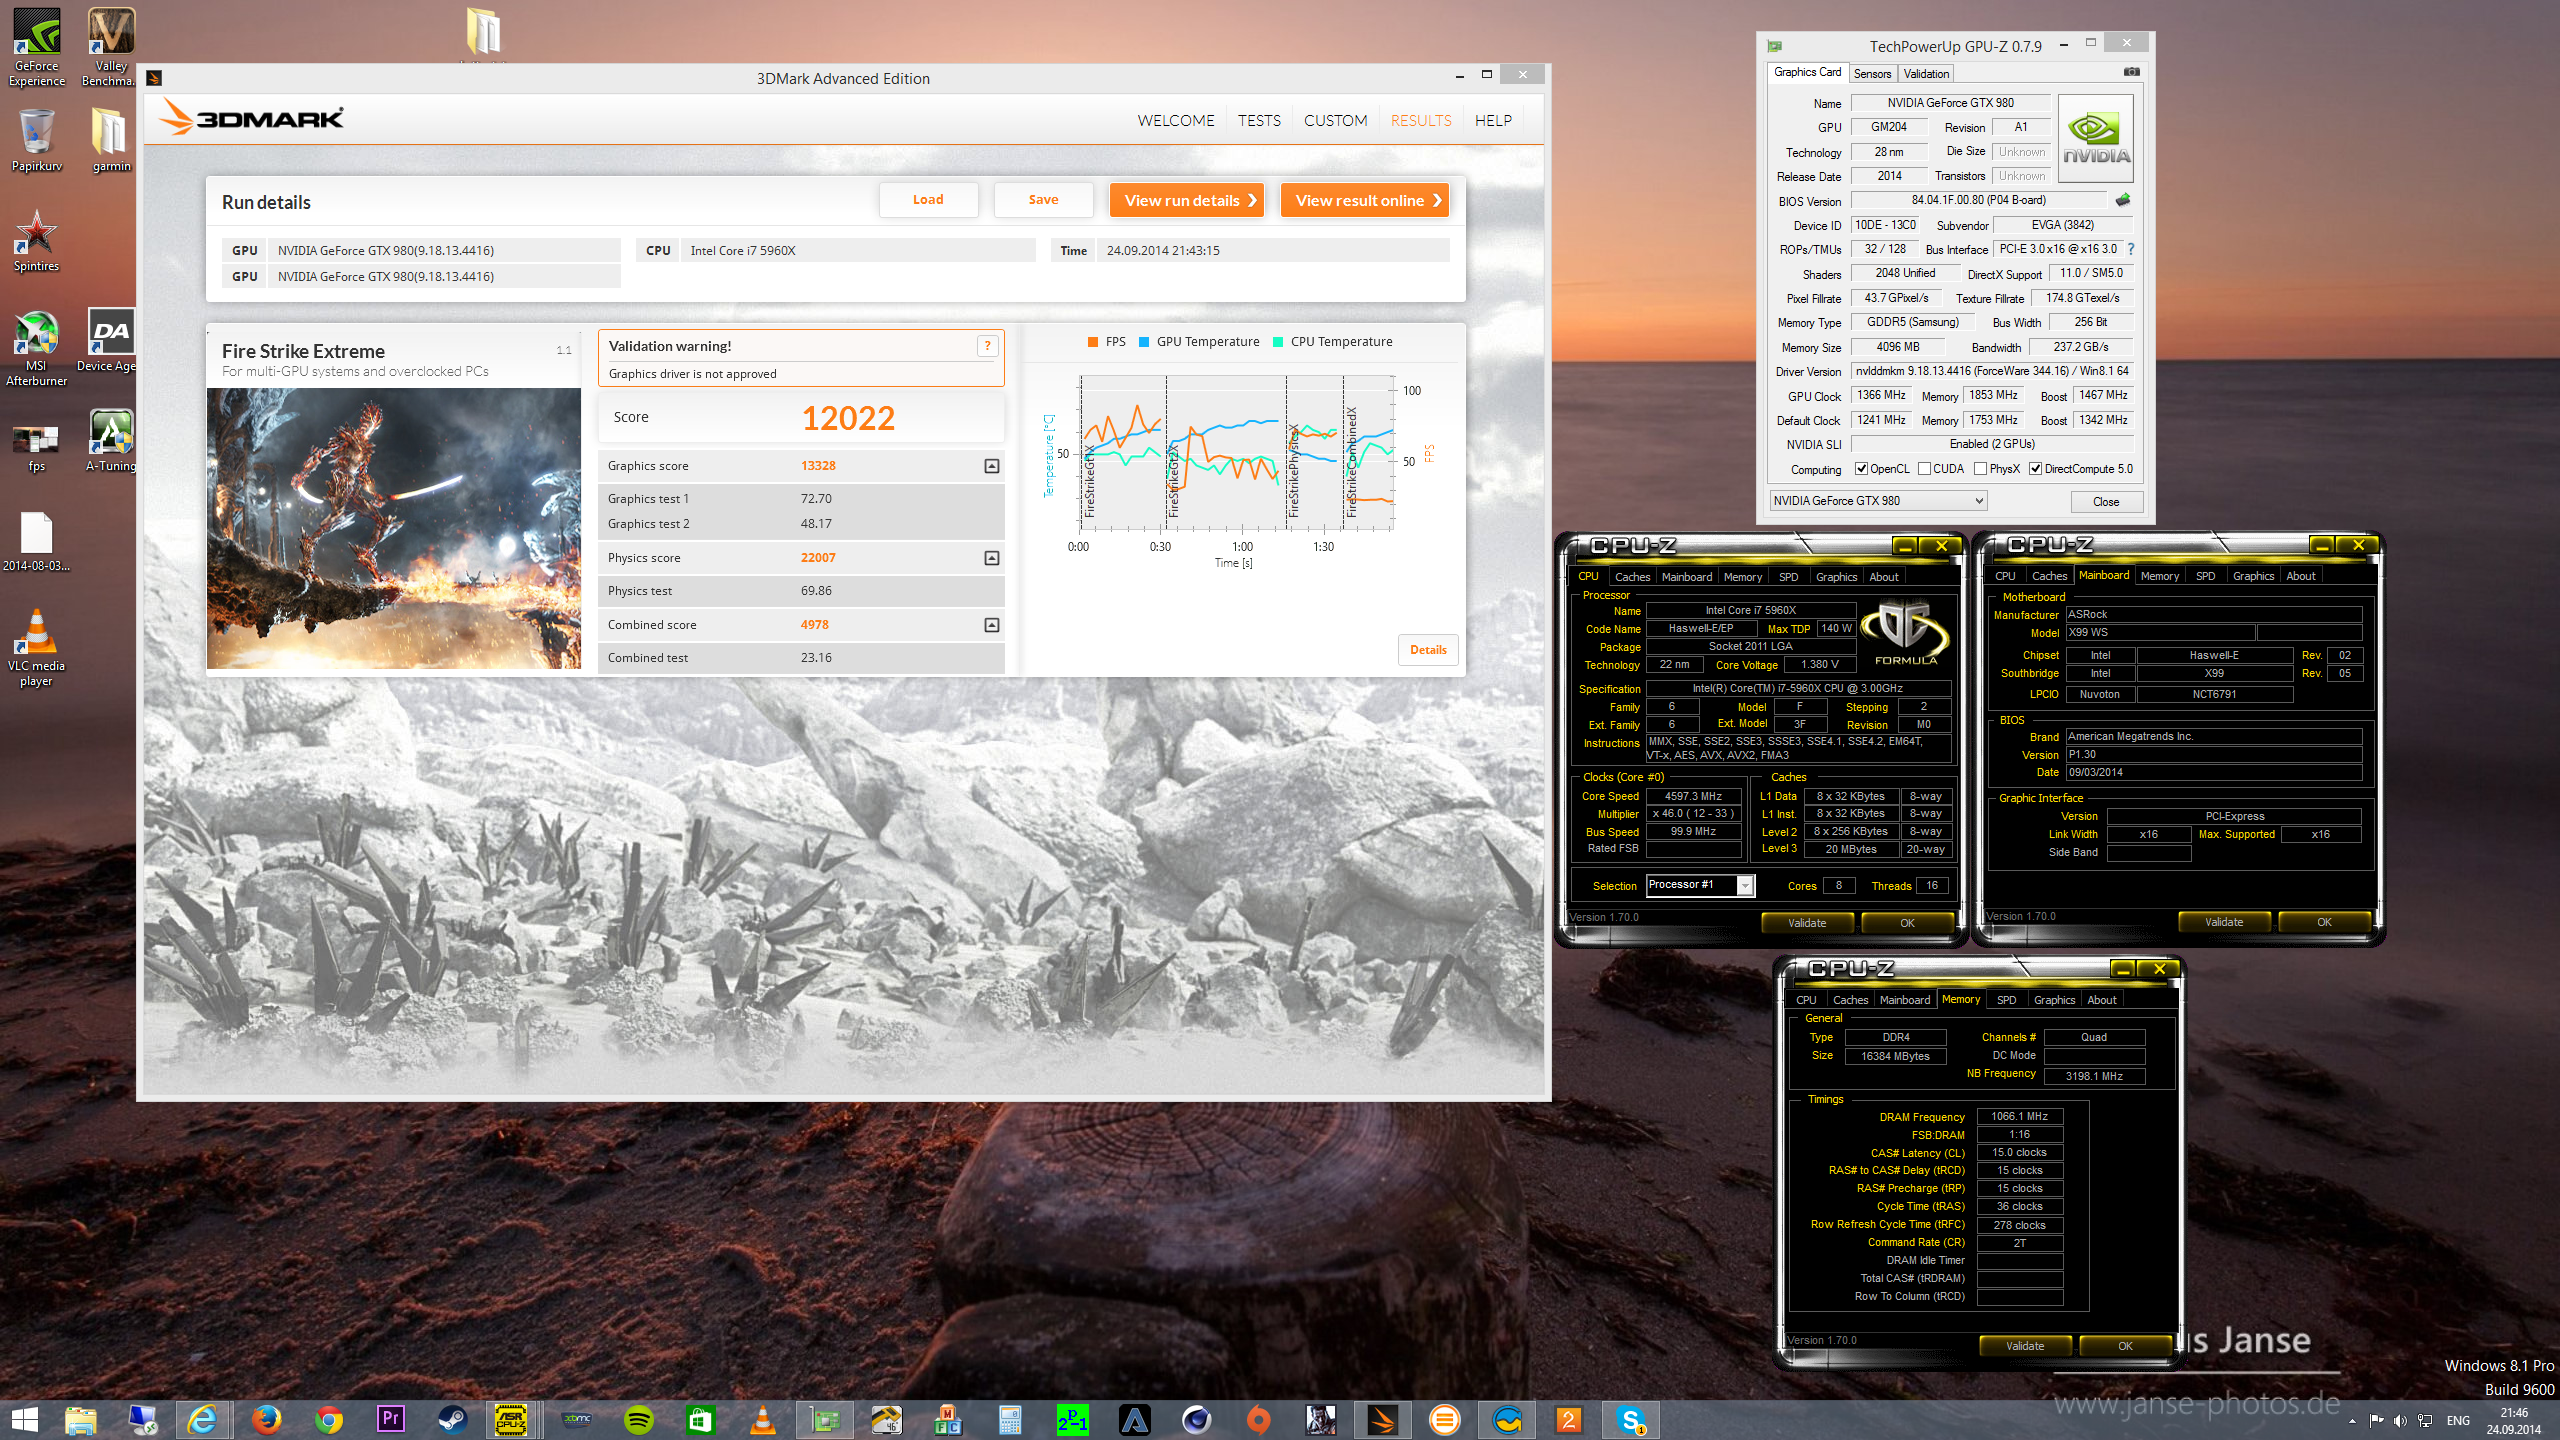Switch to the WELCOME tab in 3DMark
Image resolution: width=2560 pixels, height=1440 pixels.
click(x=1175, y=120)
